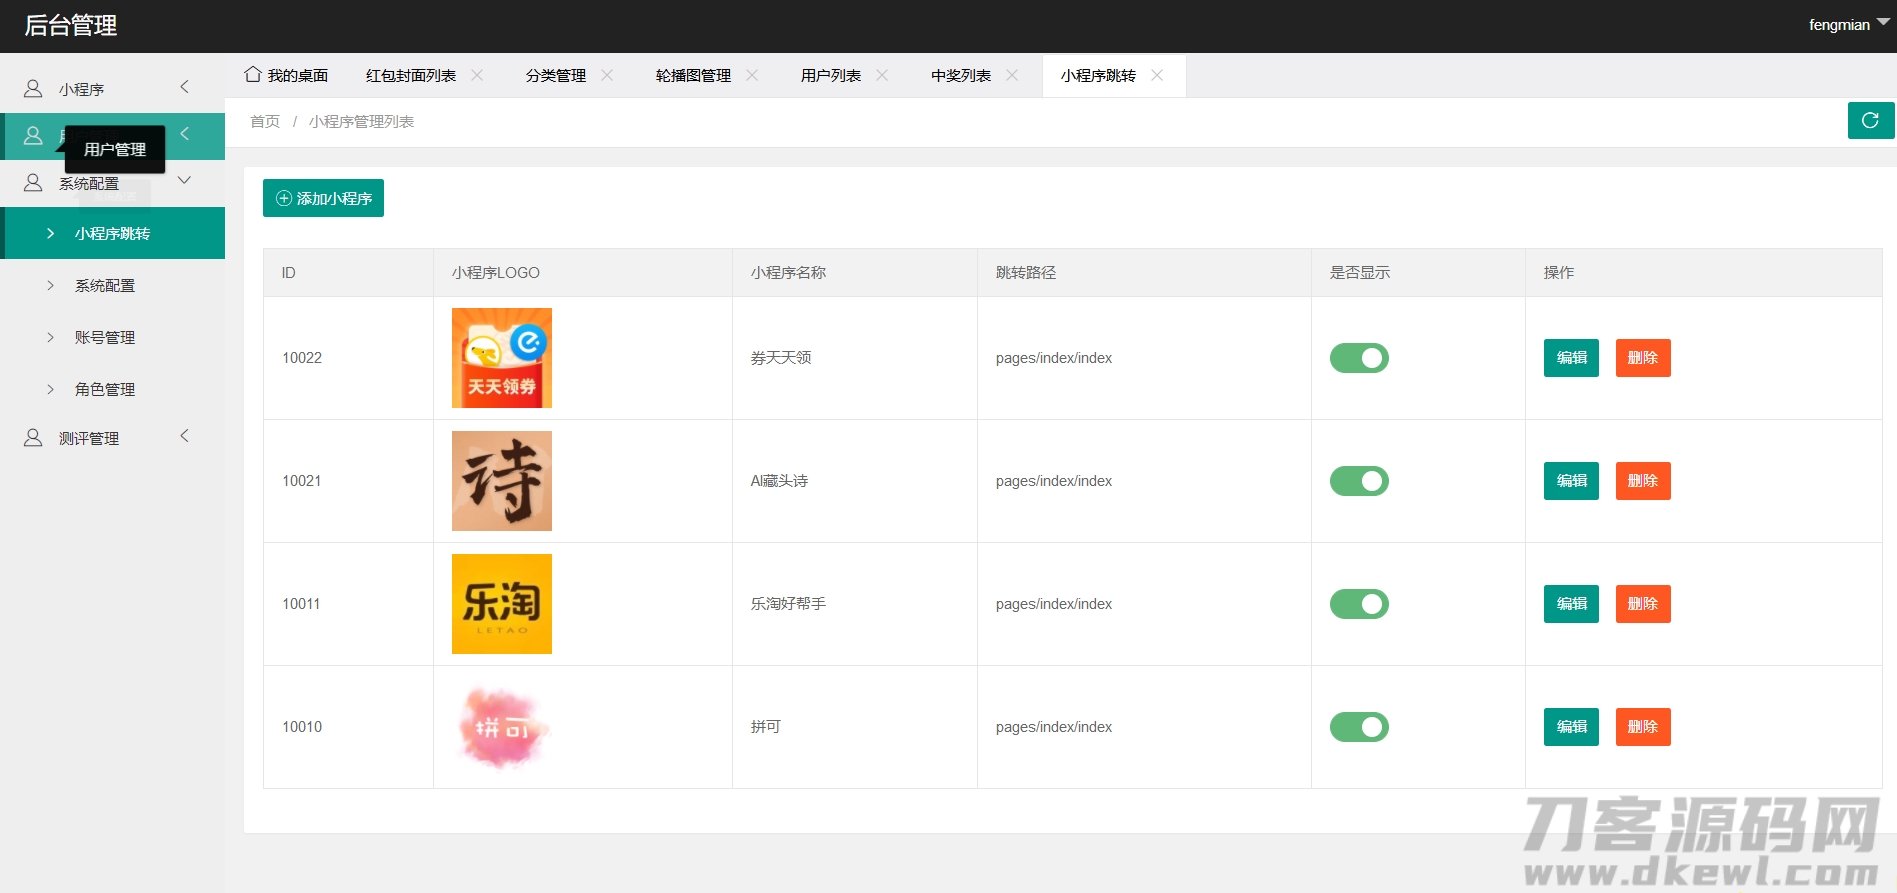
Task: Click the home icon on 我的桌面 tab
Action: [x=253, y=75]
